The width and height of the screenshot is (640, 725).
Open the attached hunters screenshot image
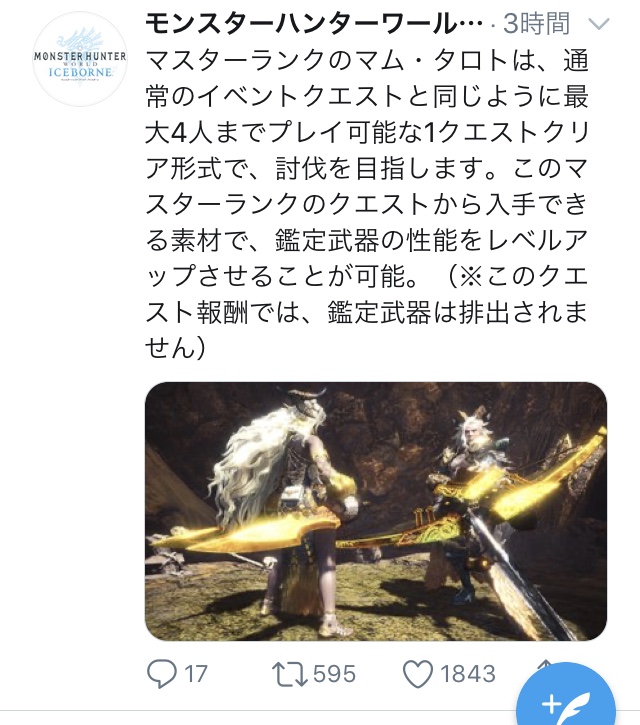(375, 511)
